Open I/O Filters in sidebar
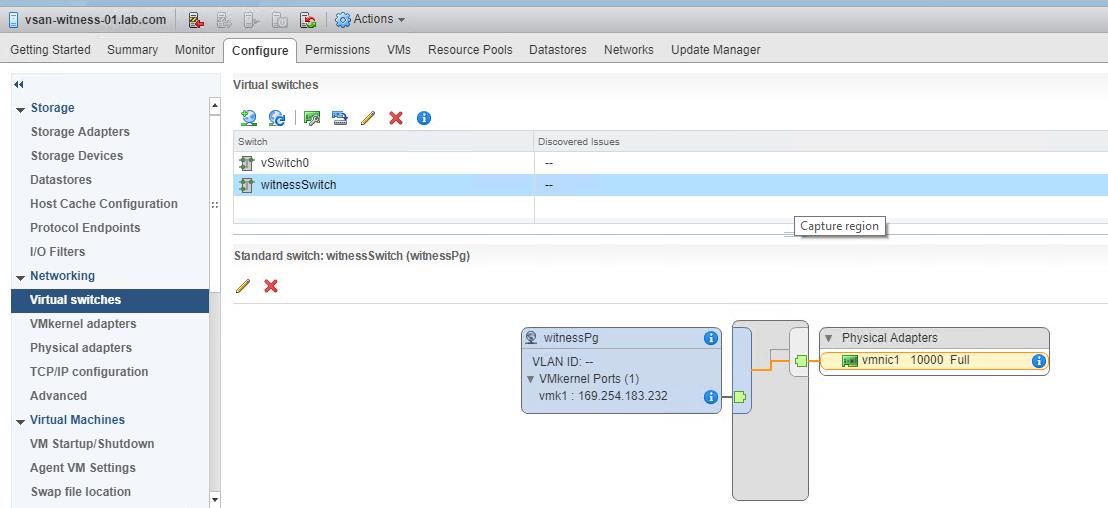Image resolution: width=1108 pixels, height=508 pixels. pyautogui.click(x=57, y=252)
